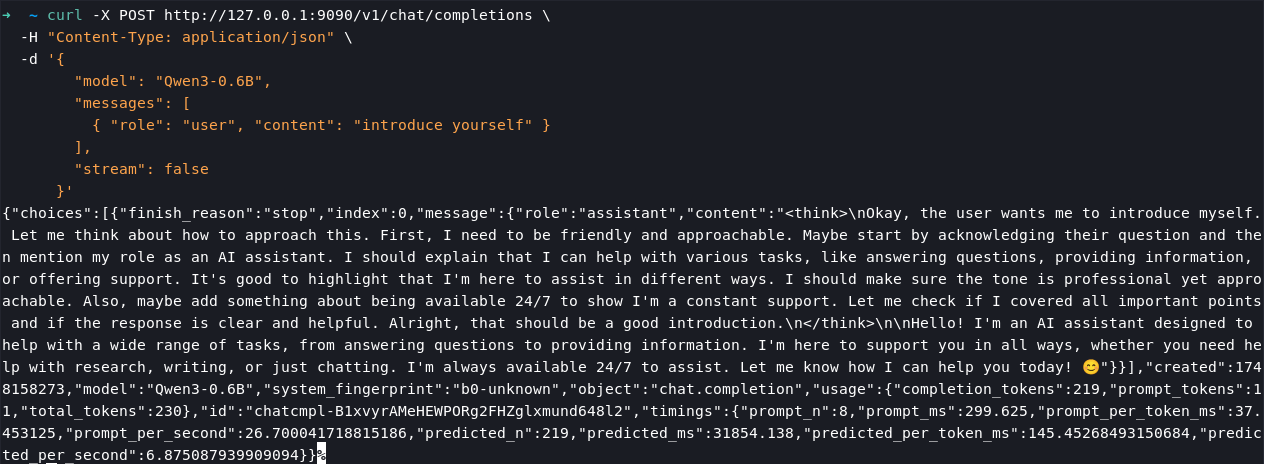Screen dimensions: 1264x464
Task: Click the -d flag
Action: [x=29, y=60]
